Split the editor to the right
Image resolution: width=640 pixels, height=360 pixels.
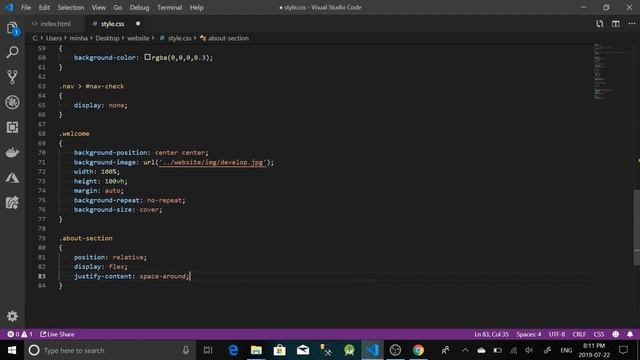[x=616, y=24]
